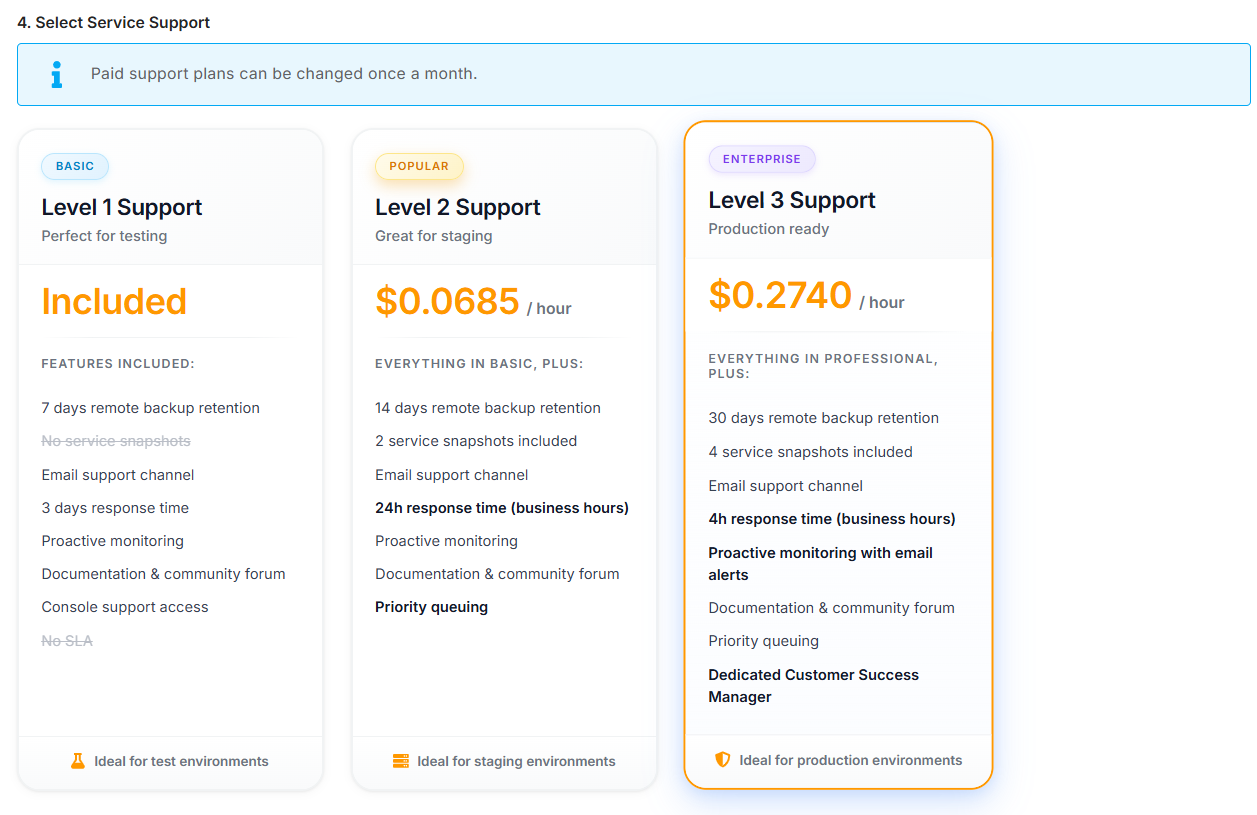
Task: Click the Included price on Level 1
Action: (114, 301)
